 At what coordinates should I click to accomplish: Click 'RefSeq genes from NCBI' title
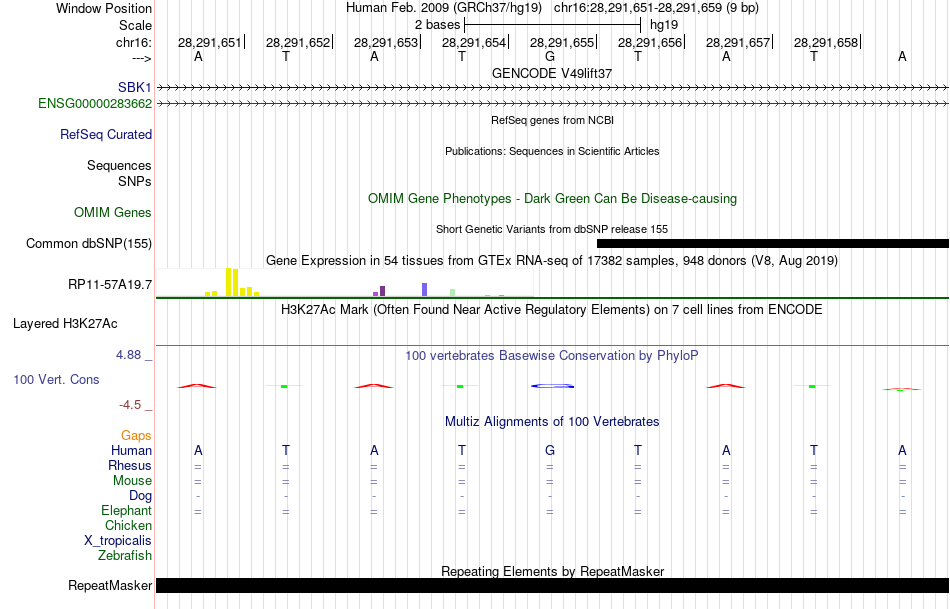[553, 120]
